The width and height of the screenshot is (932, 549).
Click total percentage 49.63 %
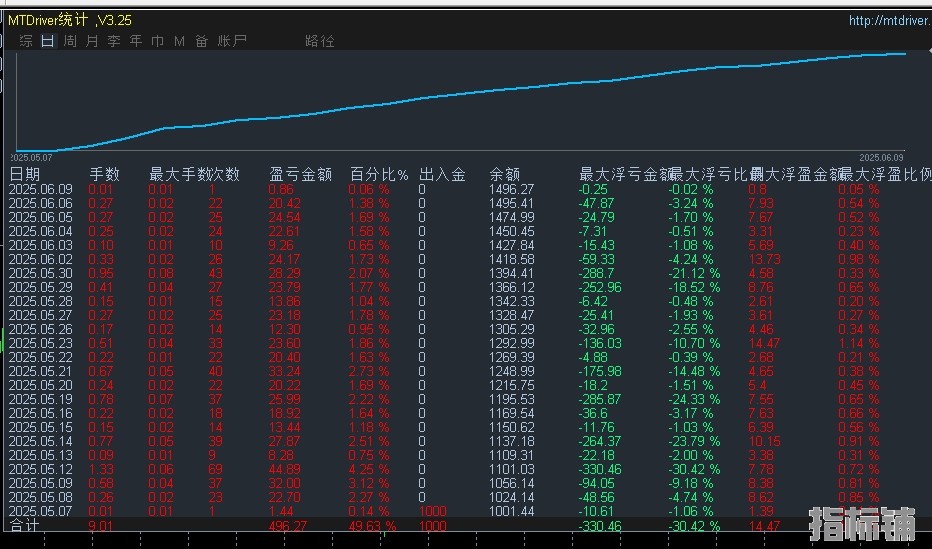click(372, 526)
